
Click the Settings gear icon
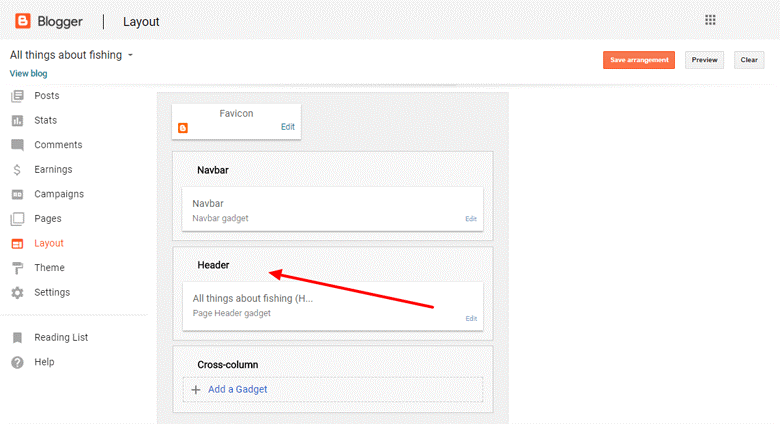[17, 293]
